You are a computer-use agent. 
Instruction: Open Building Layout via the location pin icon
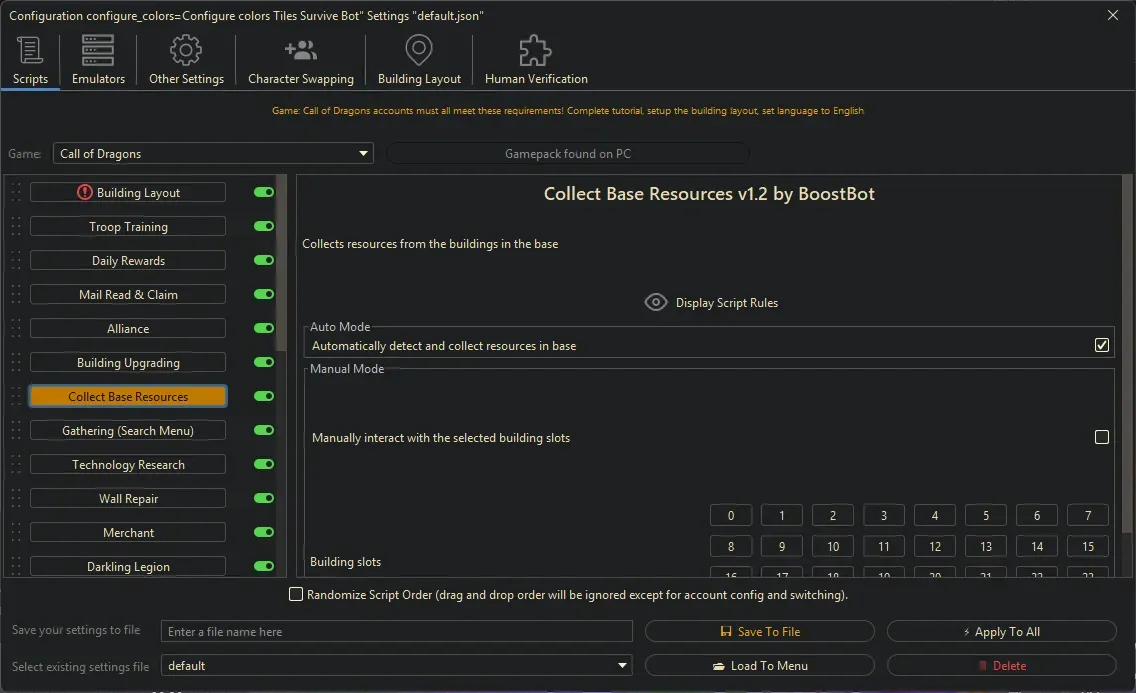418,49
